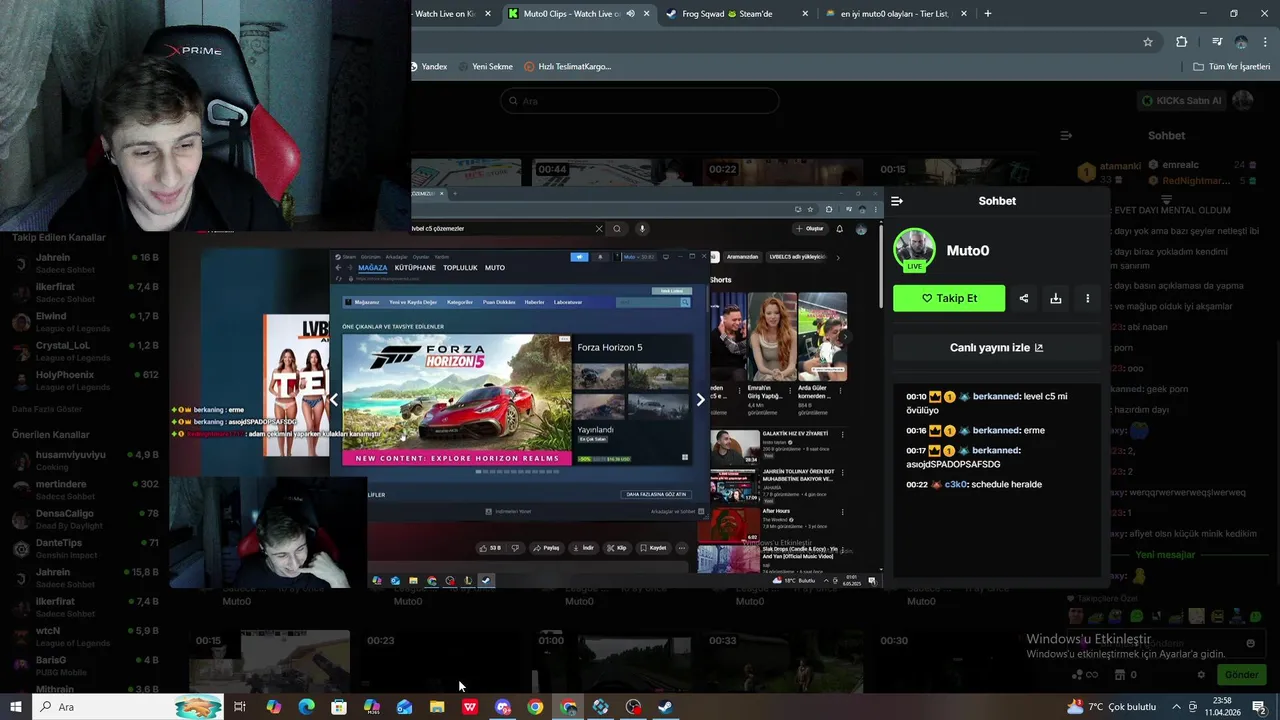Open Discord from the taskbar
The width and height of the screenshot is (1280, 720).
point(502,707)
